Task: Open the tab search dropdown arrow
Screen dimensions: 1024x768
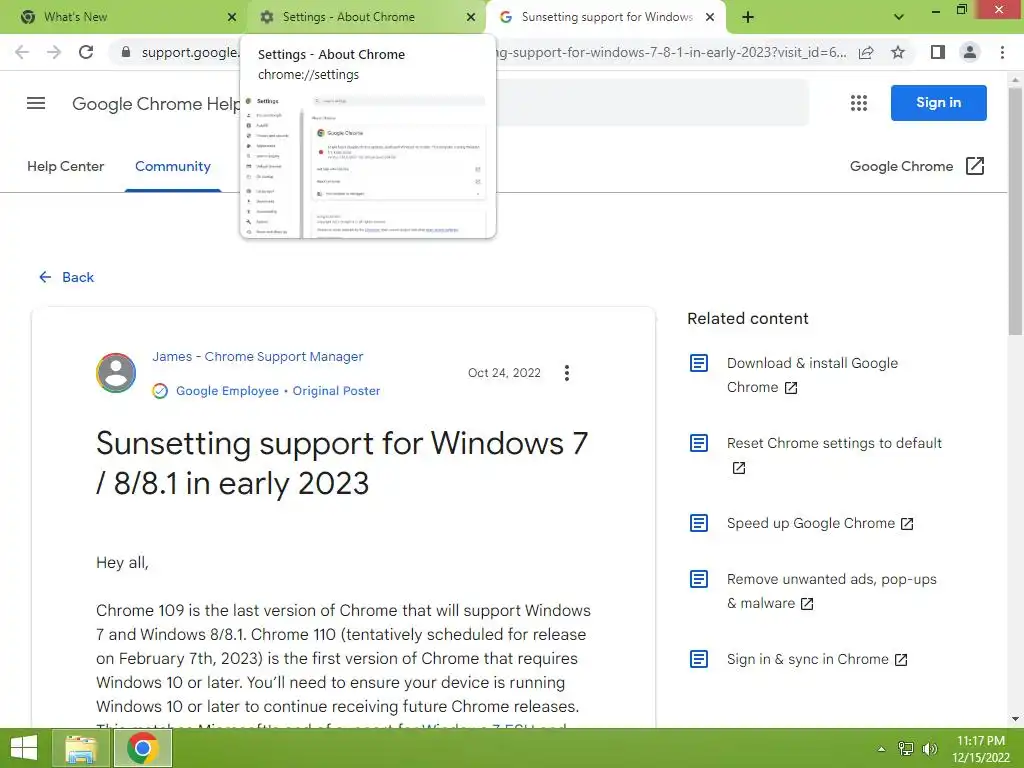Action: 899,17
